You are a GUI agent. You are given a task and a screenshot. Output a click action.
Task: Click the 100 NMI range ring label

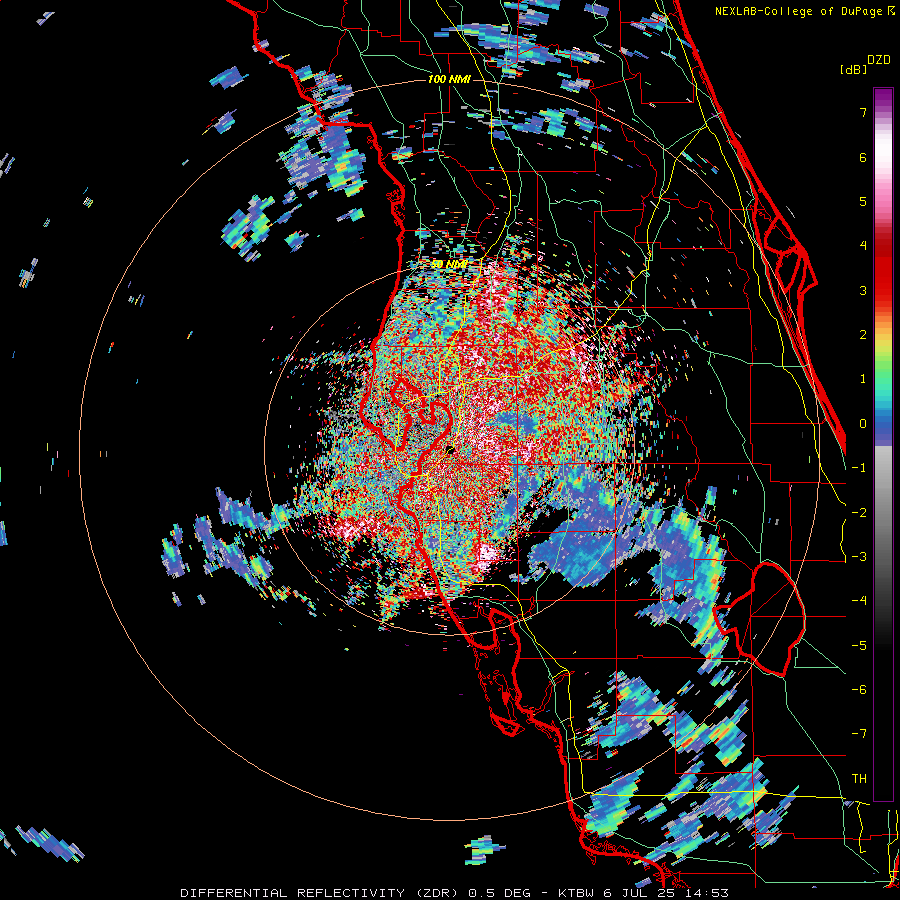point(449,79)
